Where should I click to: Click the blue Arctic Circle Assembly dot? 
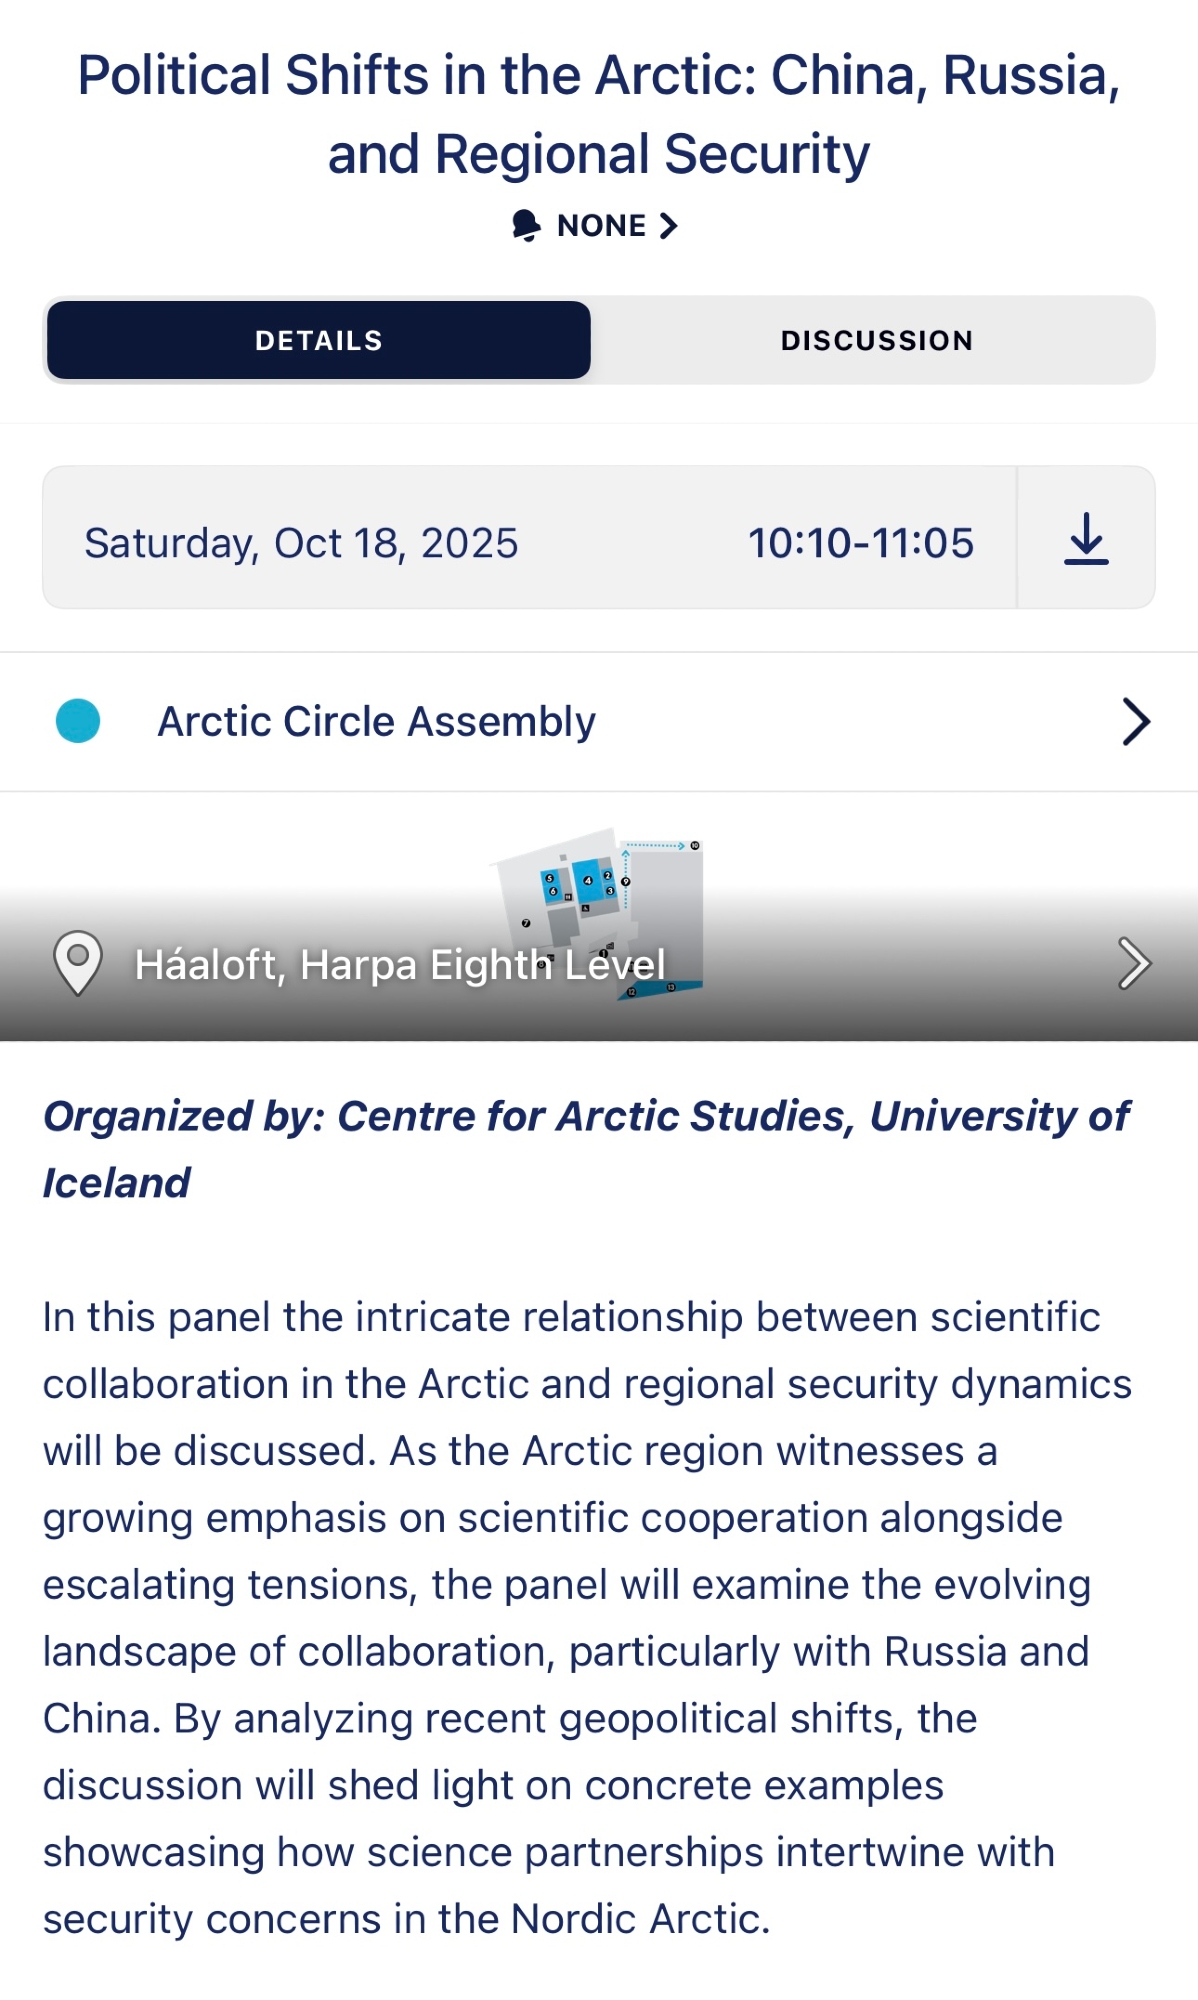(x=78, y=721)
